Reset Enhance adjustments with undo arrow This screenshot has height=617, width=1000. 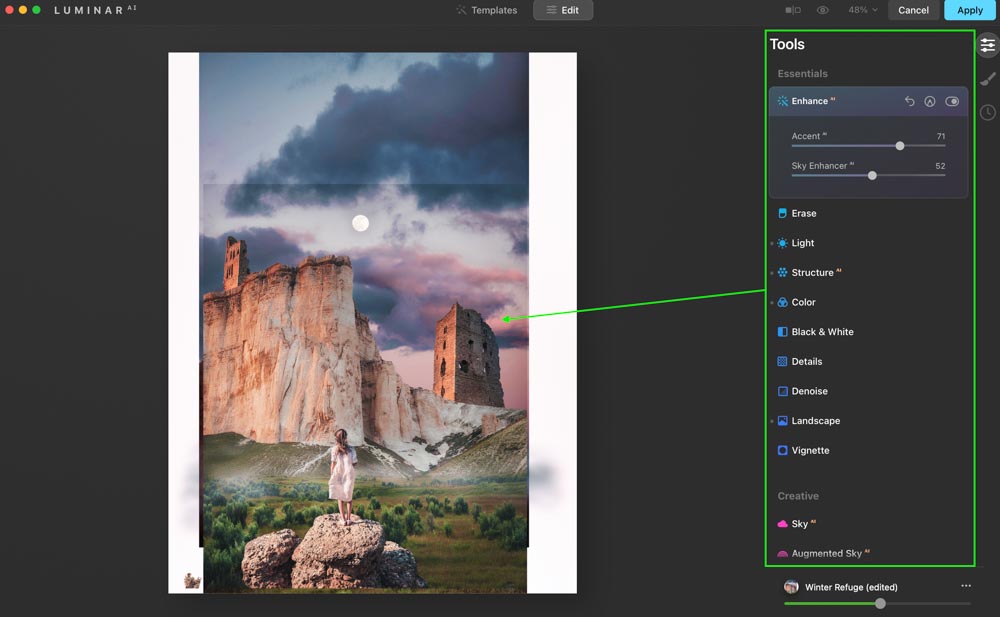click(x=909, y=101)
